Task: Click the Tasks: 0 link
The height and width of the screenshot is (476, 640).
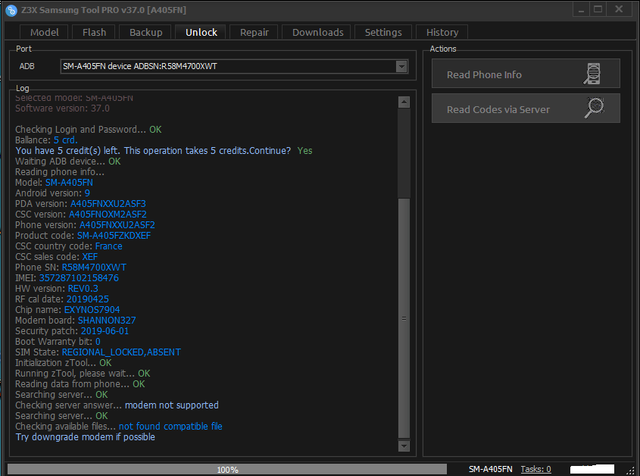Action: point(536,469)
